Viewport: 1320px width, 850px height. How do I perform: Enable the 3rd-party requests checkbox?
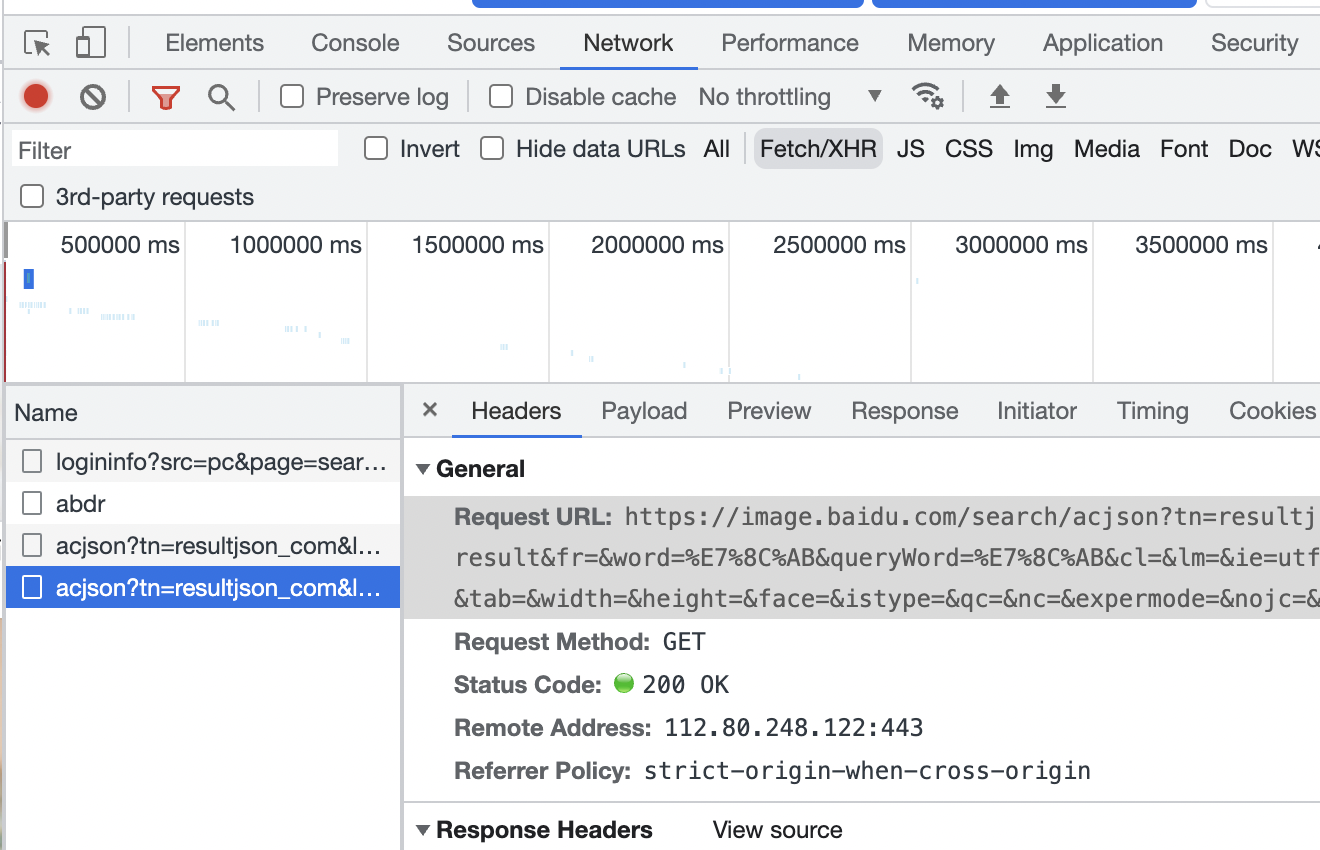(33, 197)
